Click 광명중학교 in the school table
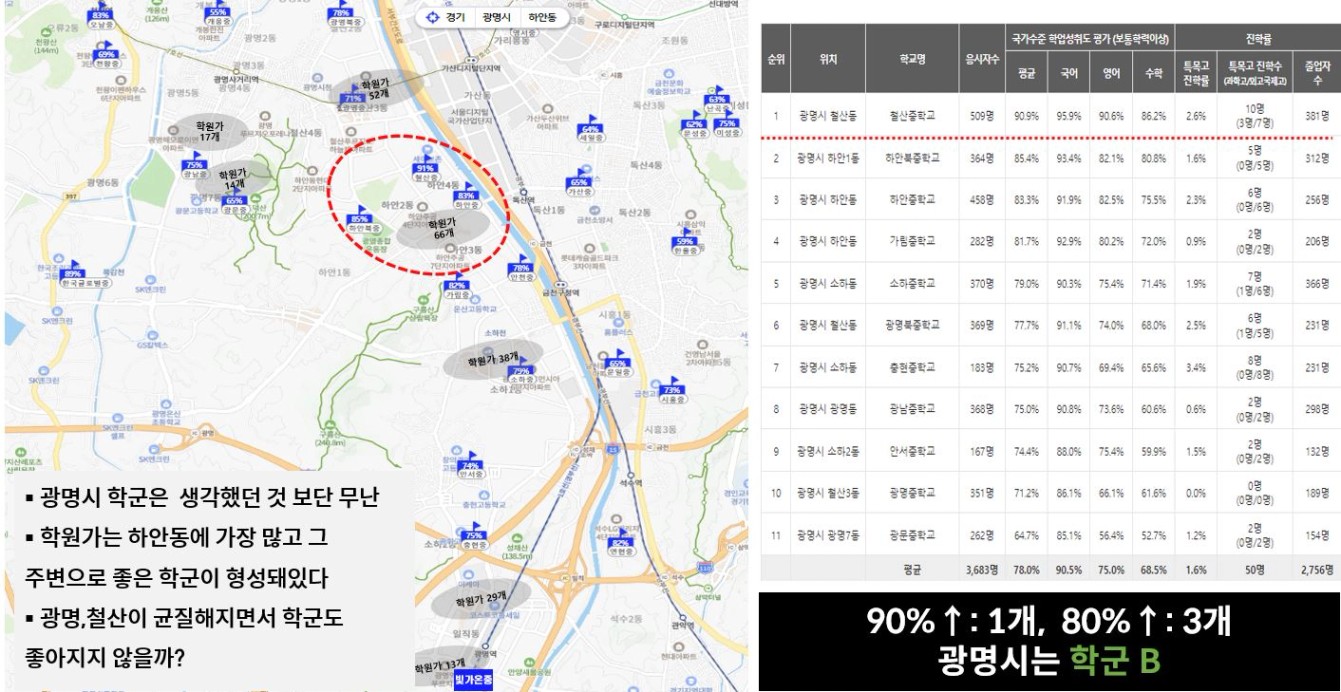Image resolution: width=1341 pixels, height=692 pixels. pos(912,493)
